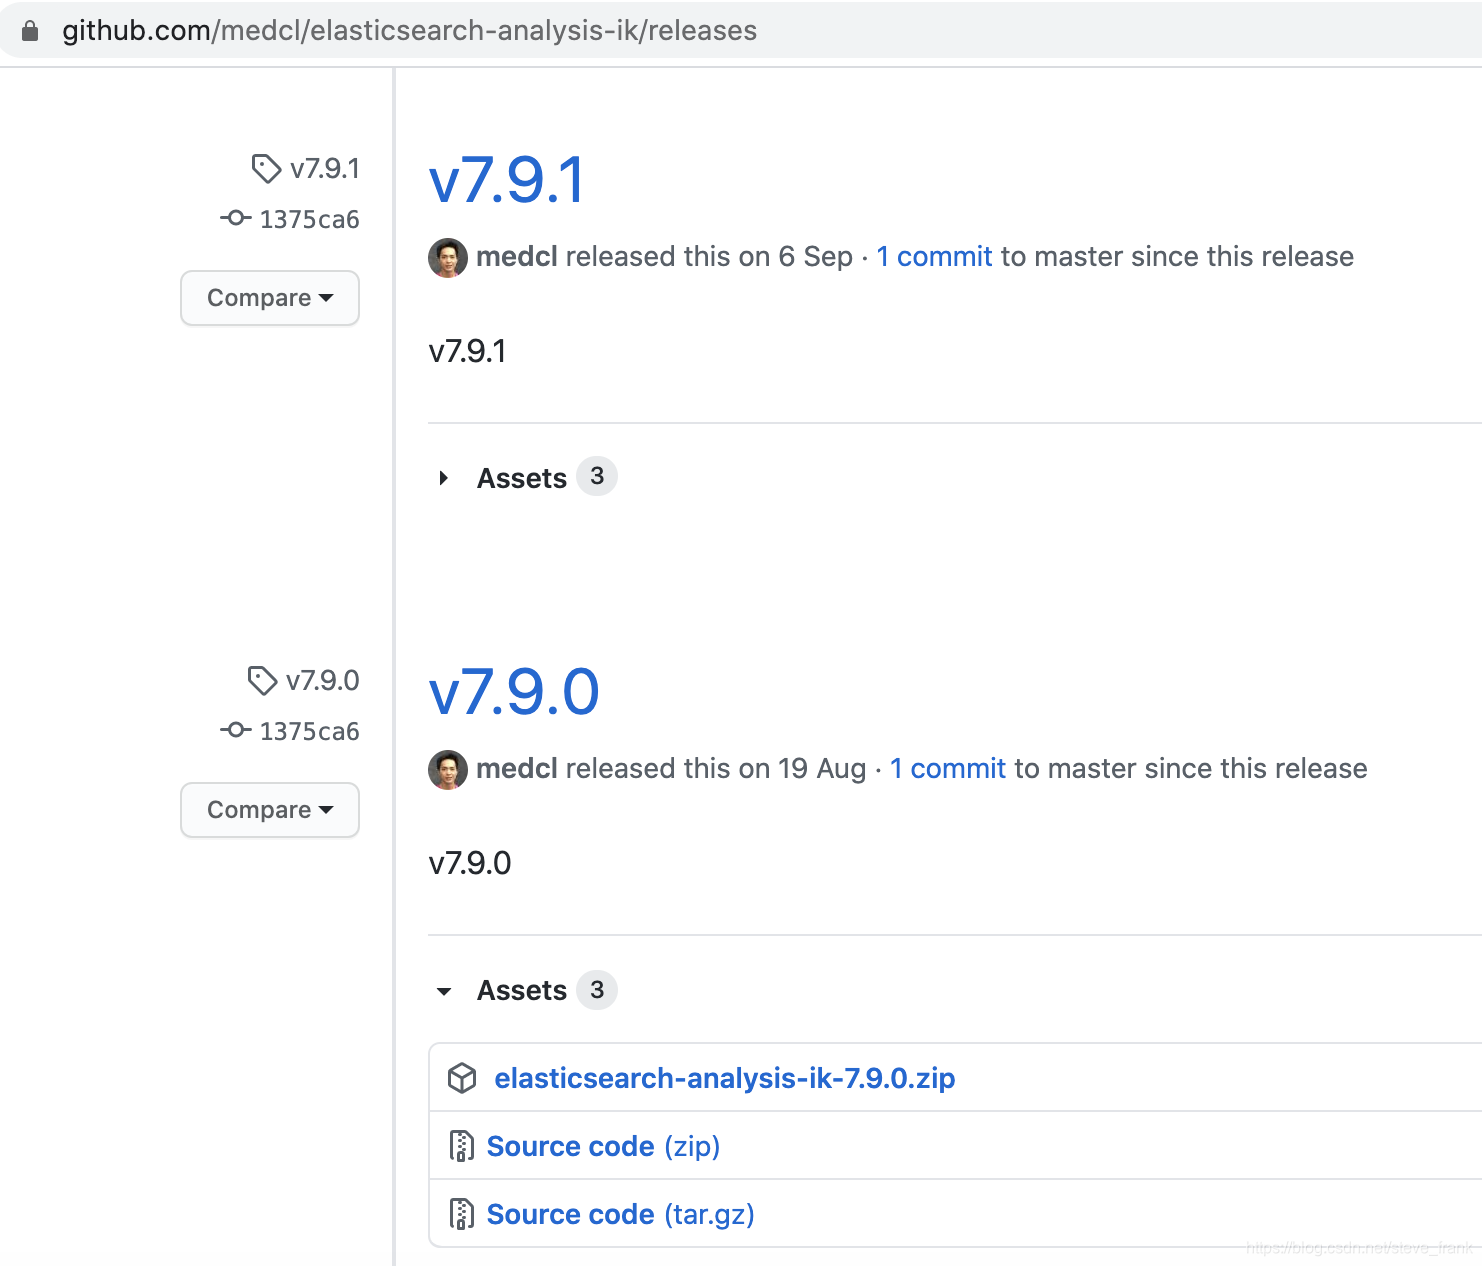Viewport: 1482px width, 1266px height.
Task: Click the Assets count badge for v7.9.1
Action: coord(597,477)
